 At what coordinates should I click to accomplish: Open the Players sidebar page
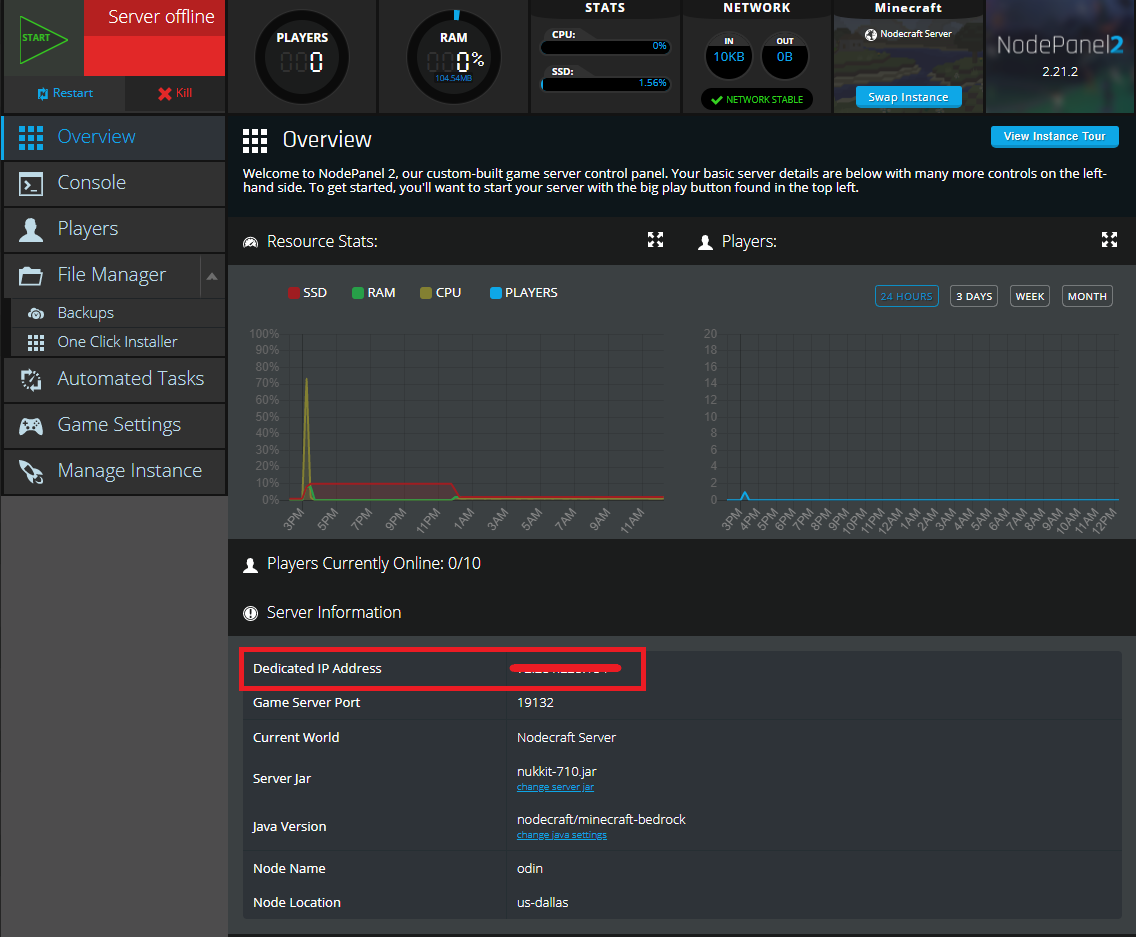87,229
